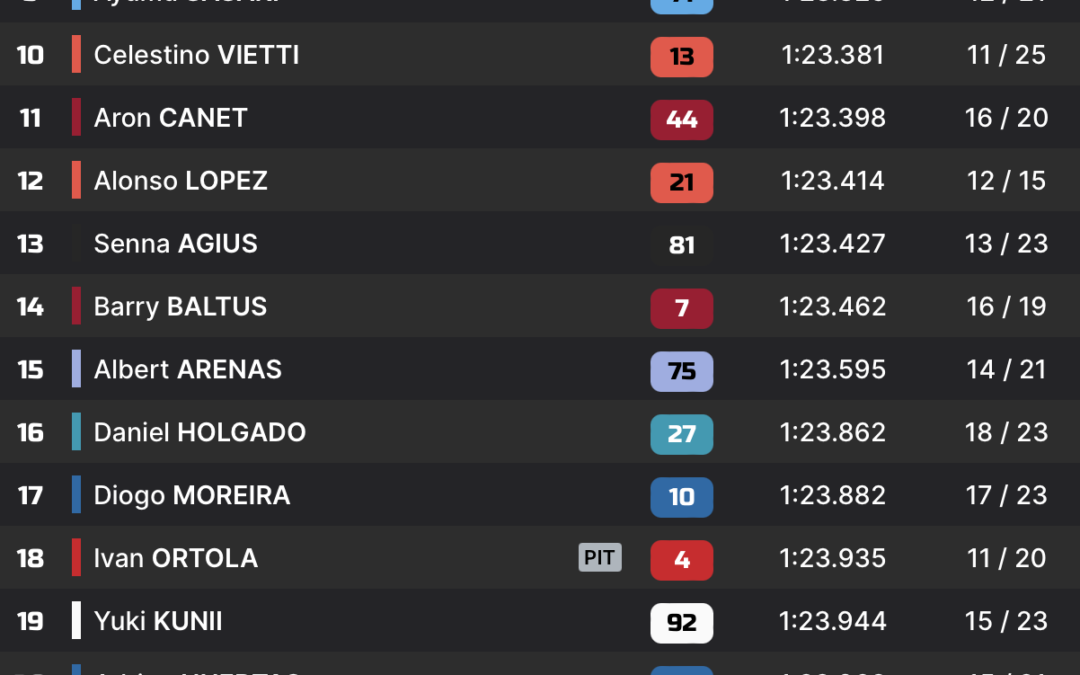The image size is (1080, 675).
Task: Click rider number badge 13
Action: point(681,56)
